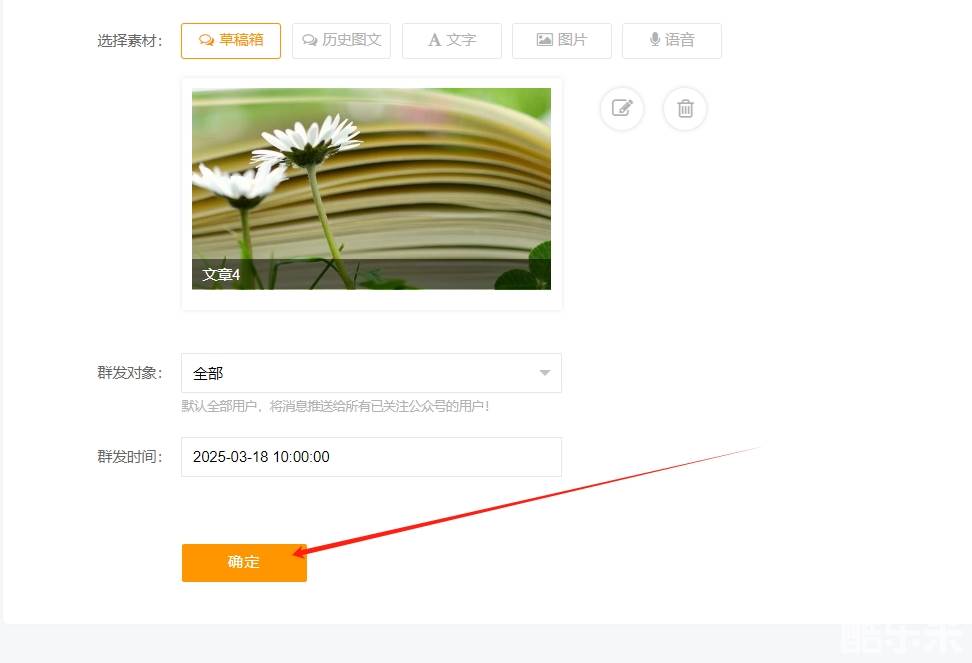Image resolution: width=972 pixels, height=663 pixels.
Task: Click the picture icon on the 图片 button
Action: [x=544, y=40]
